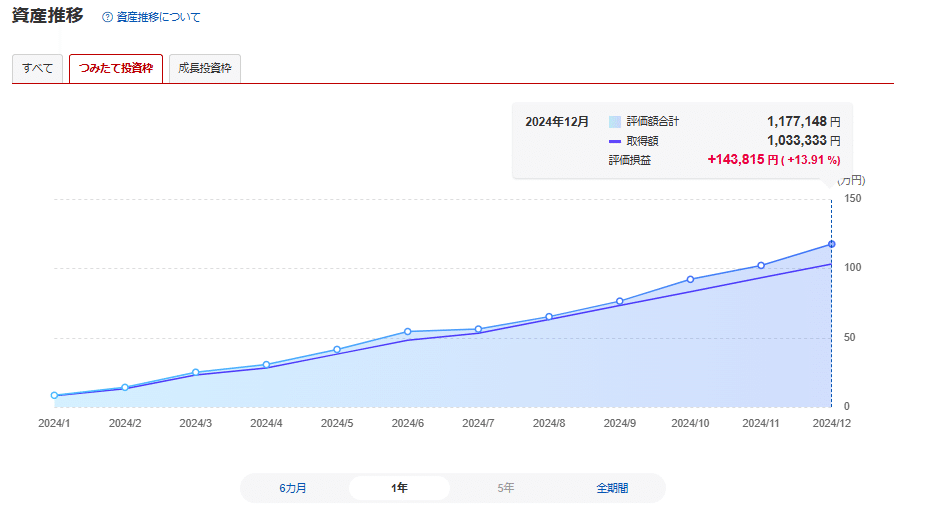
Task: Click the 100 y-axis label
Action: point(852,268)
